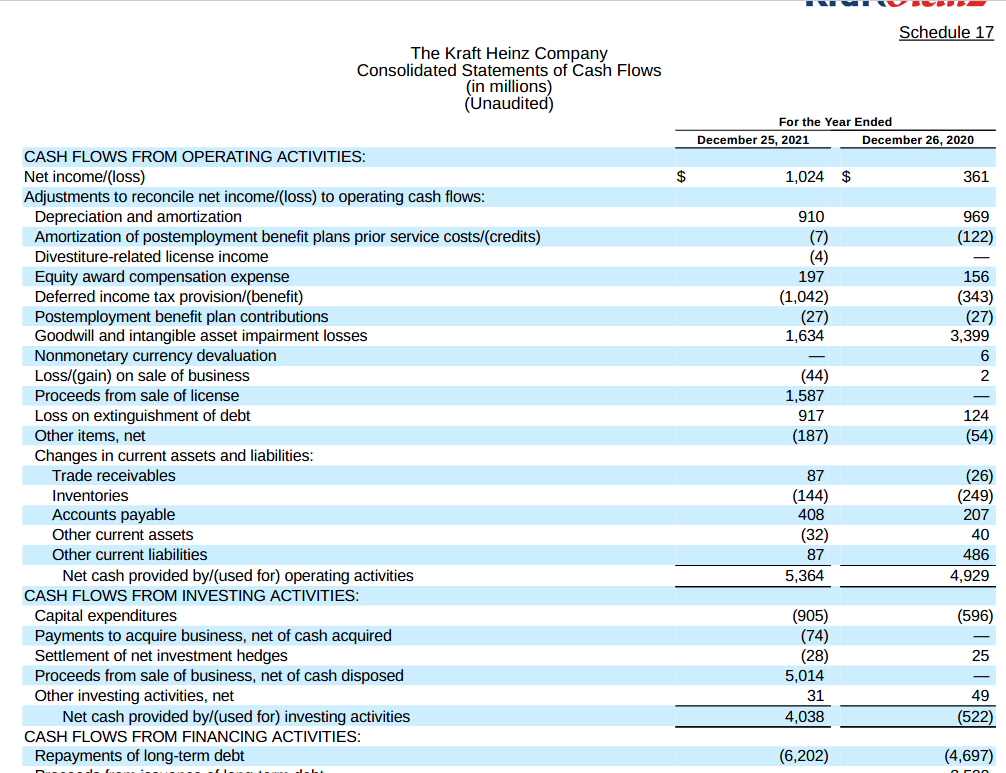Click 'Other current assets' row label

point(123,534)
